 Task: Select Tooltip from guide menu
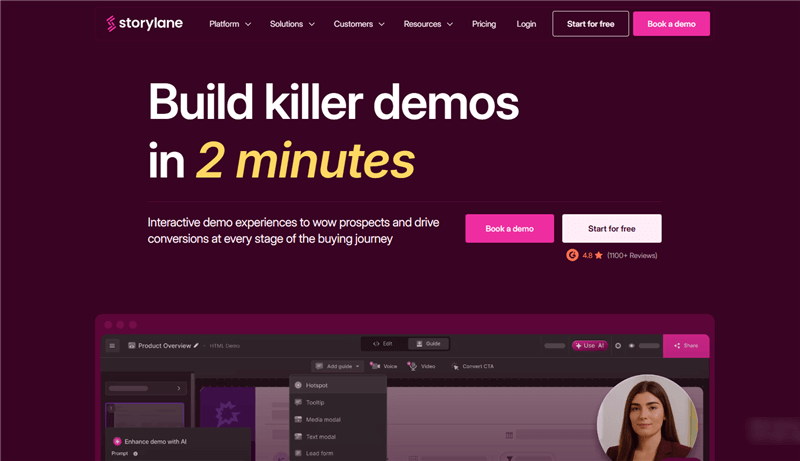338,402
